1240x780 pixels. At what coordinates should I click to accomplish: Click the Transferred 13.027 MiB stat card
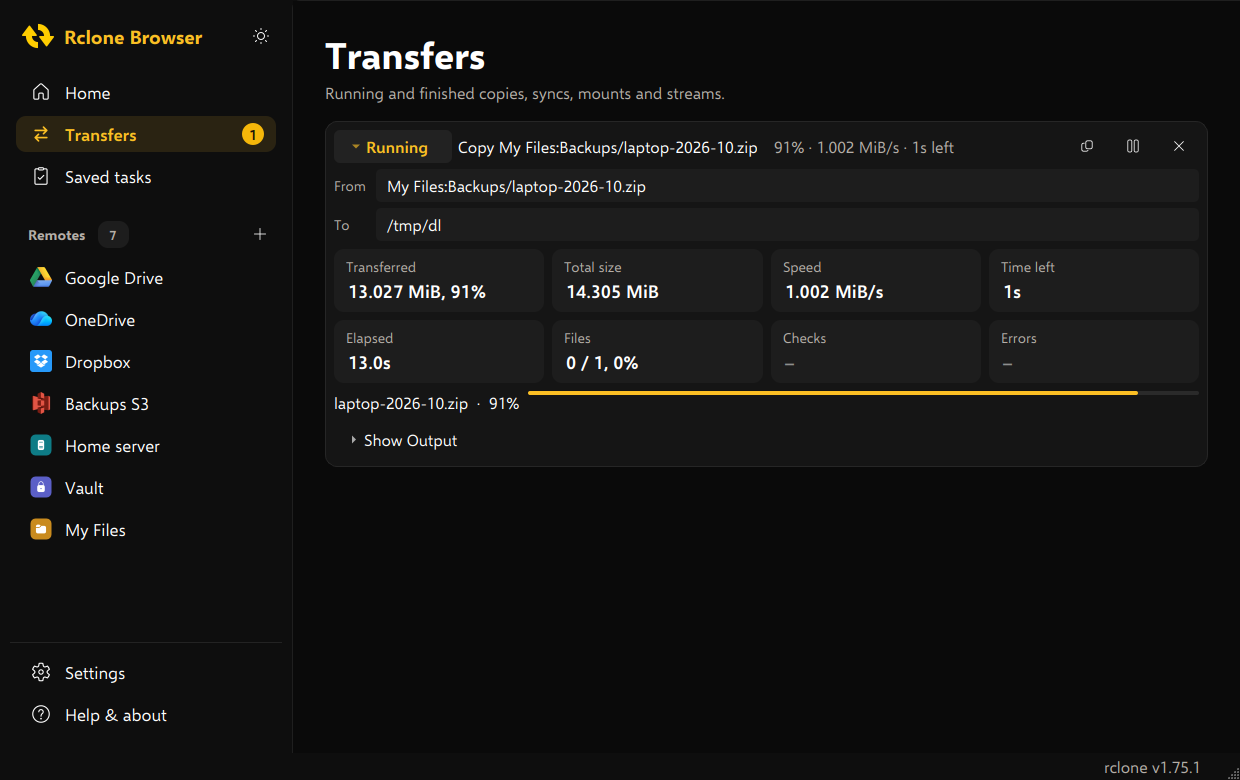click(x=439, y=280)
